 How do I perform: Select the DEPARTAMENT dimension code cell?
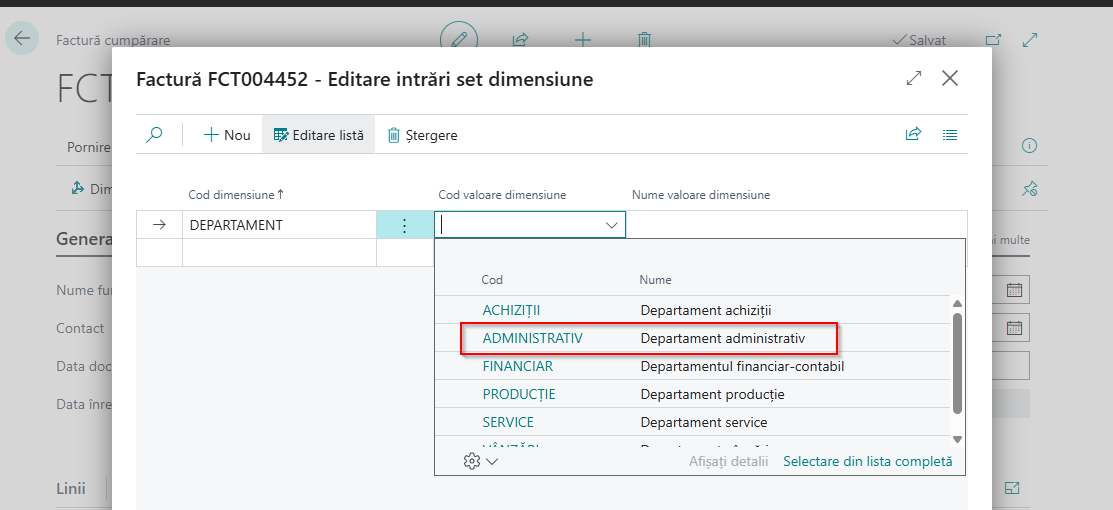[279, 225]
